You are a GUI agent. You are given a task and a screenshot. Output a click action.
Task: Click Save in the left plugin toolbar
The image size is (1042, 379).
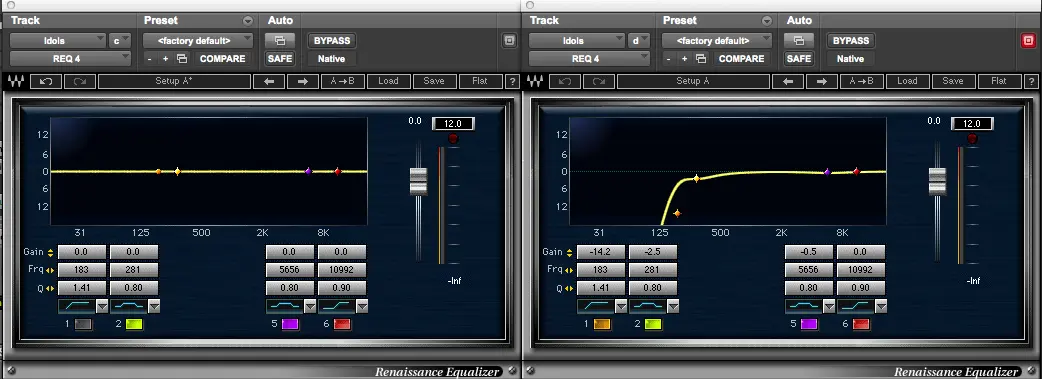(434, 81)
